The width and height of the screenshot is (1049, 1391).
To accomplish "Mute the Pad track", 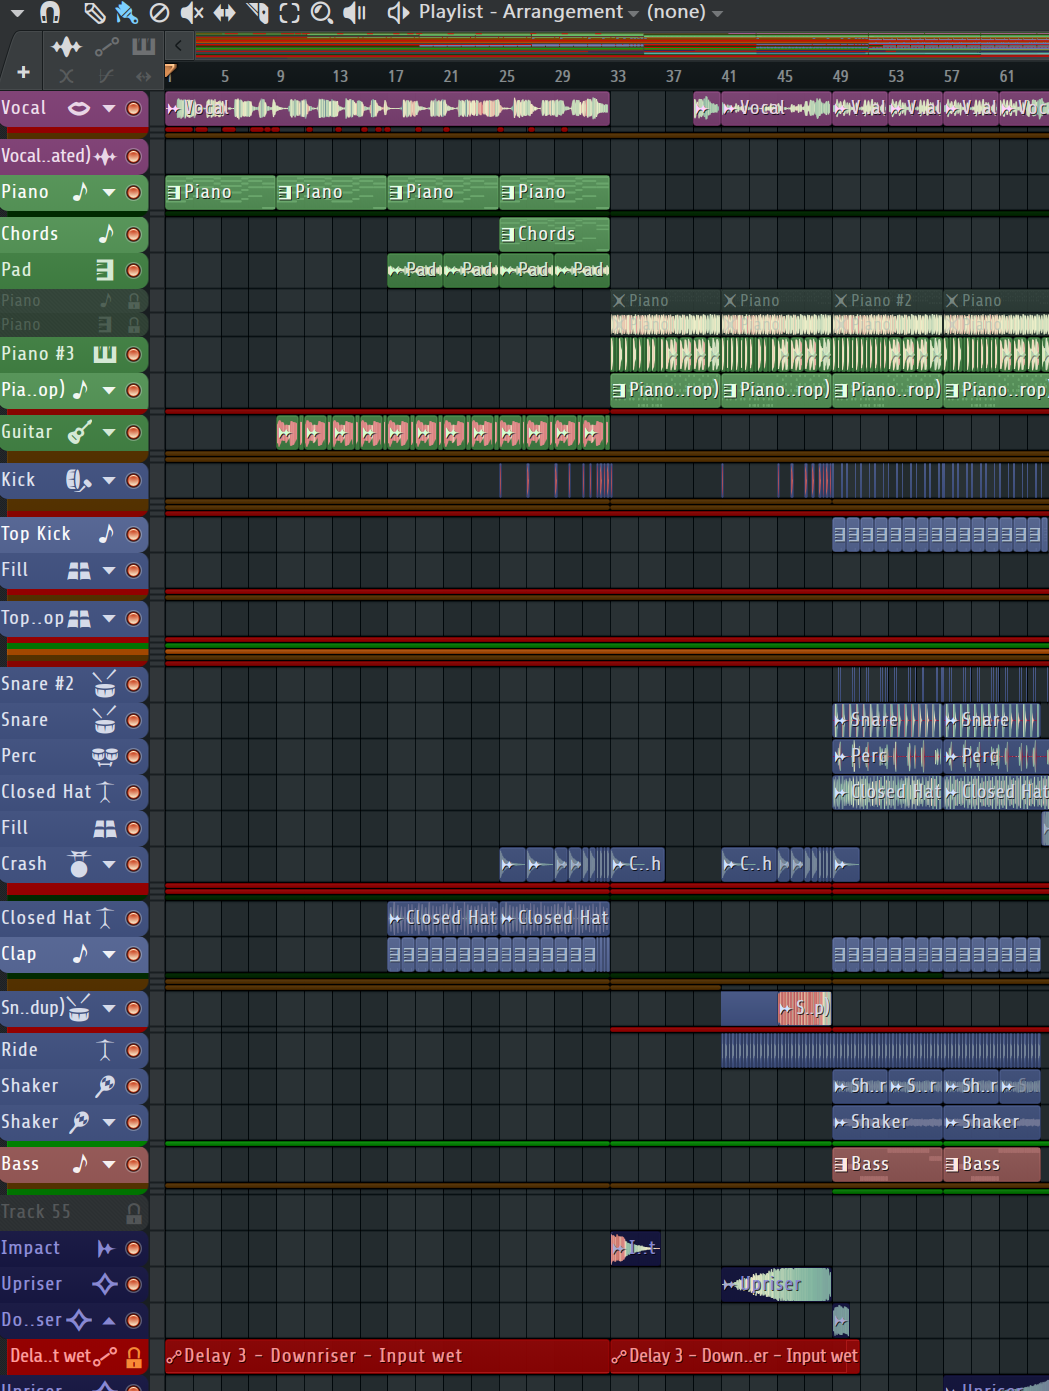I will (x=133, y=270).
